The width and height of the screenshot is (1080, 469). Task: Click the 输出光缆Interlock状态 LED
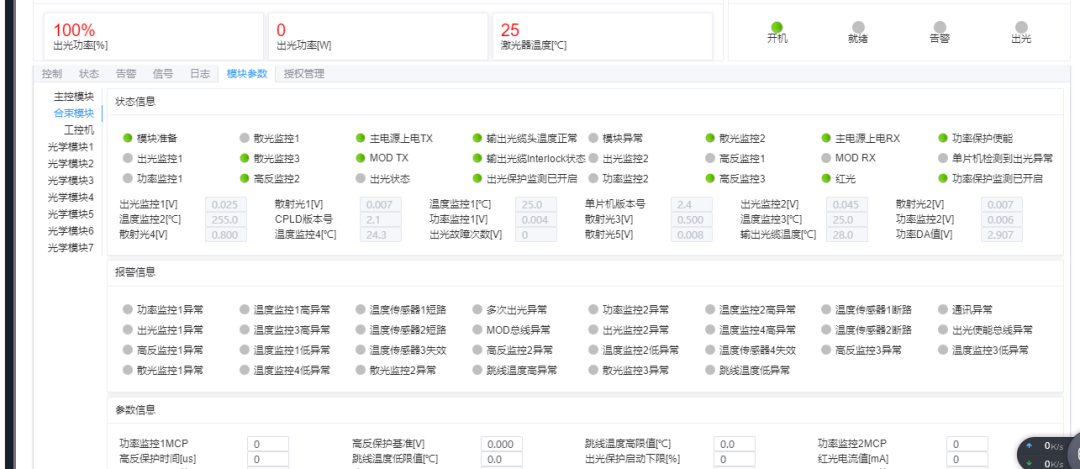[477, 158]
